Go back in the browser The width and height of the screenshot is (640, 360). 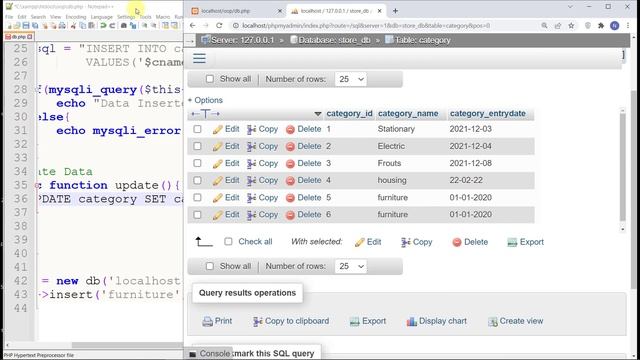click(x=193, y=25)
